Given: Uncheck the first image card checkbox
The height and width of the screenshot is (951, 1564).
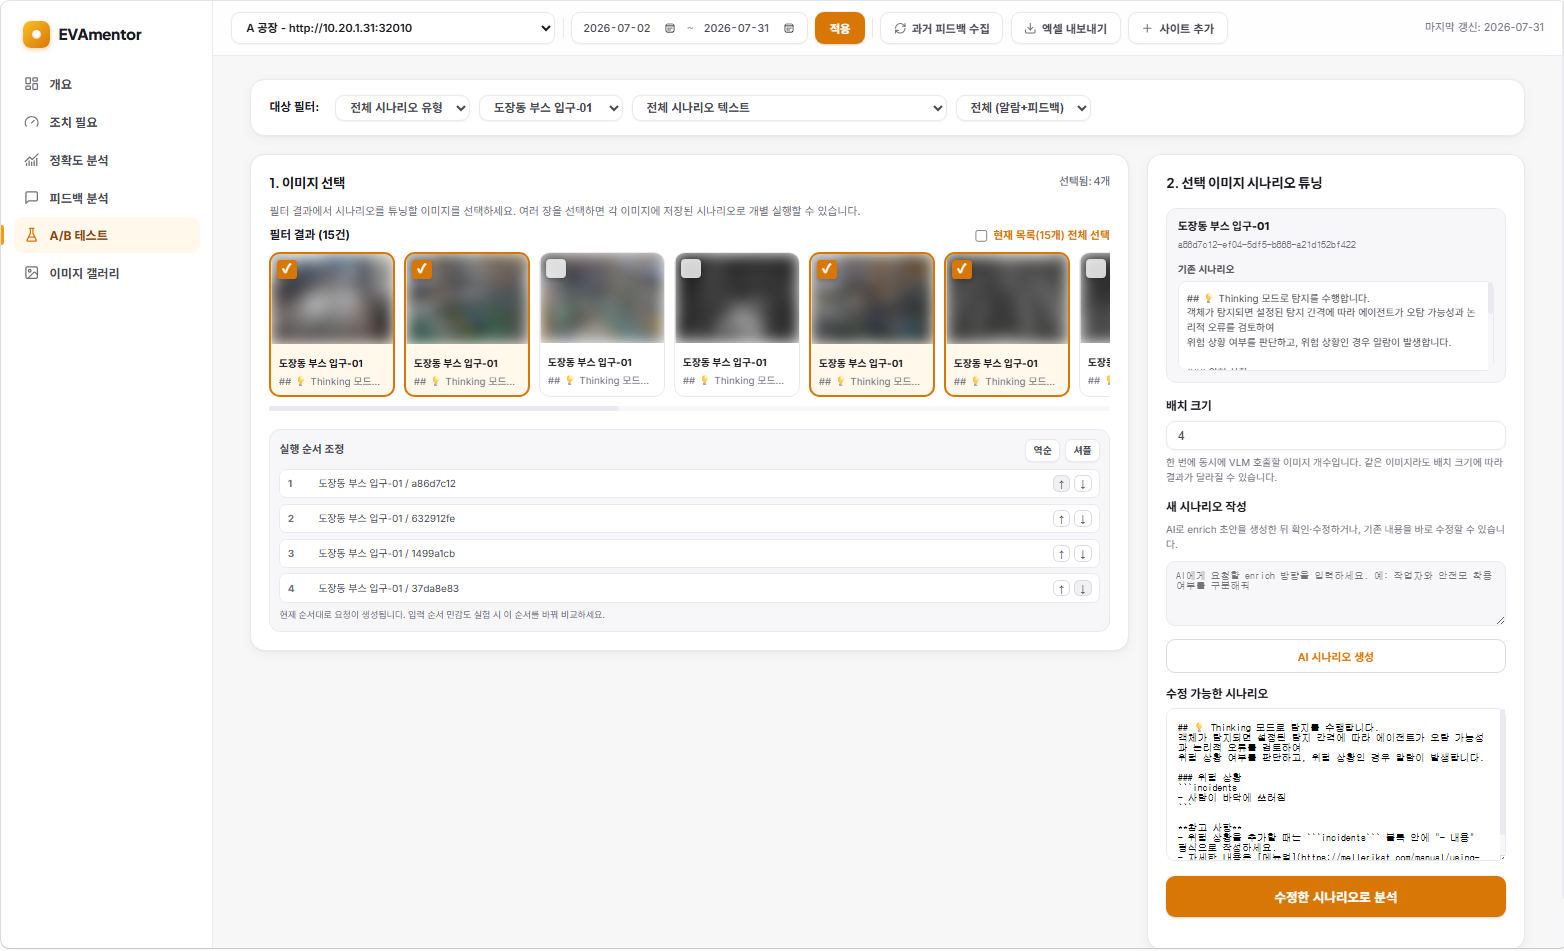Looking at the screenshot, I should click(x=287, y=269).
